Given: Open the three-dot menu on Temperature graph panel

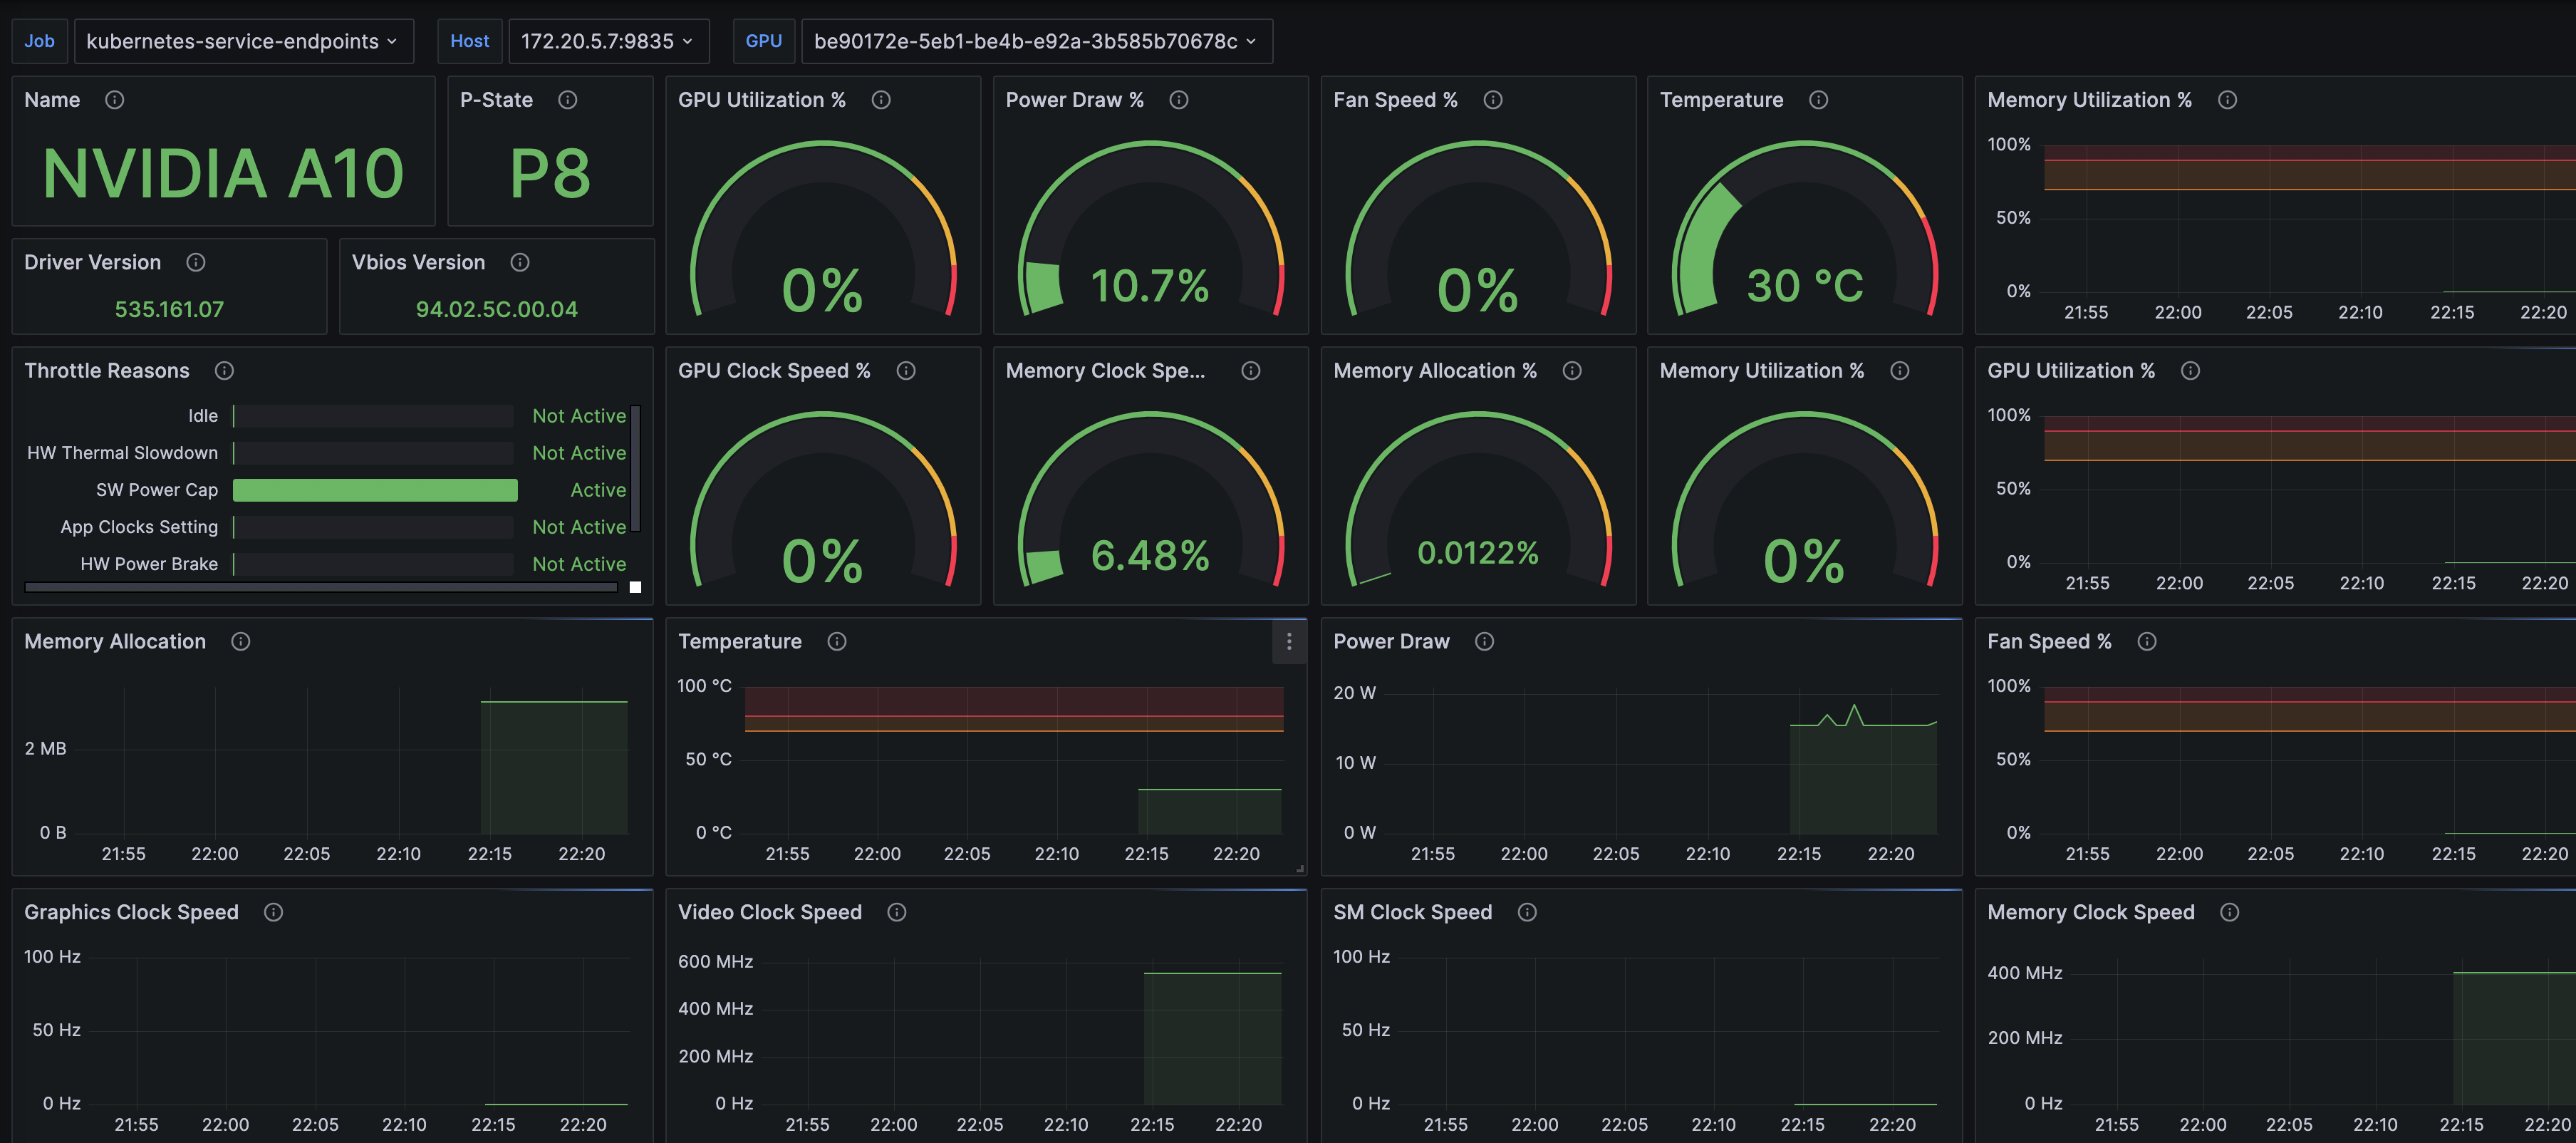Looking at the screenshot, I should tap(1289, 642).
